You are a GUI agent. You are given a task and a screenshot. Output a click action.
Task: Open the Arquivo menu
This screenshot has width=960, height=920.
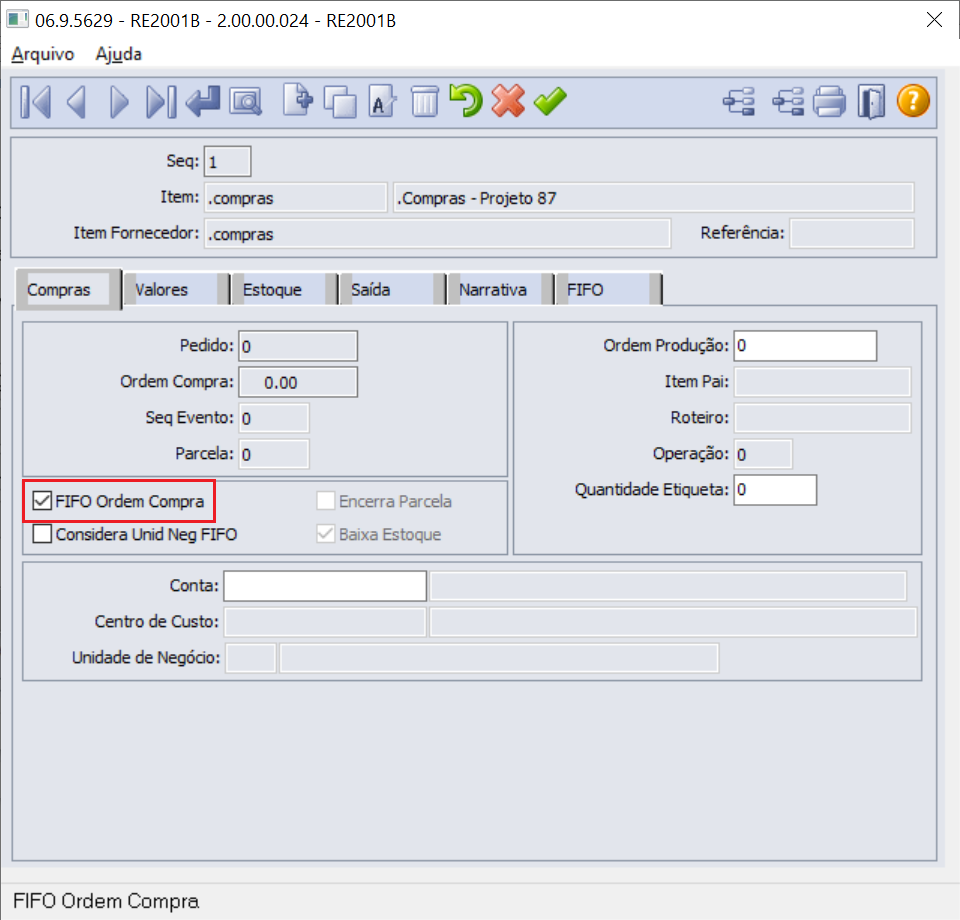pyautogui.click(x=43, y=54)
